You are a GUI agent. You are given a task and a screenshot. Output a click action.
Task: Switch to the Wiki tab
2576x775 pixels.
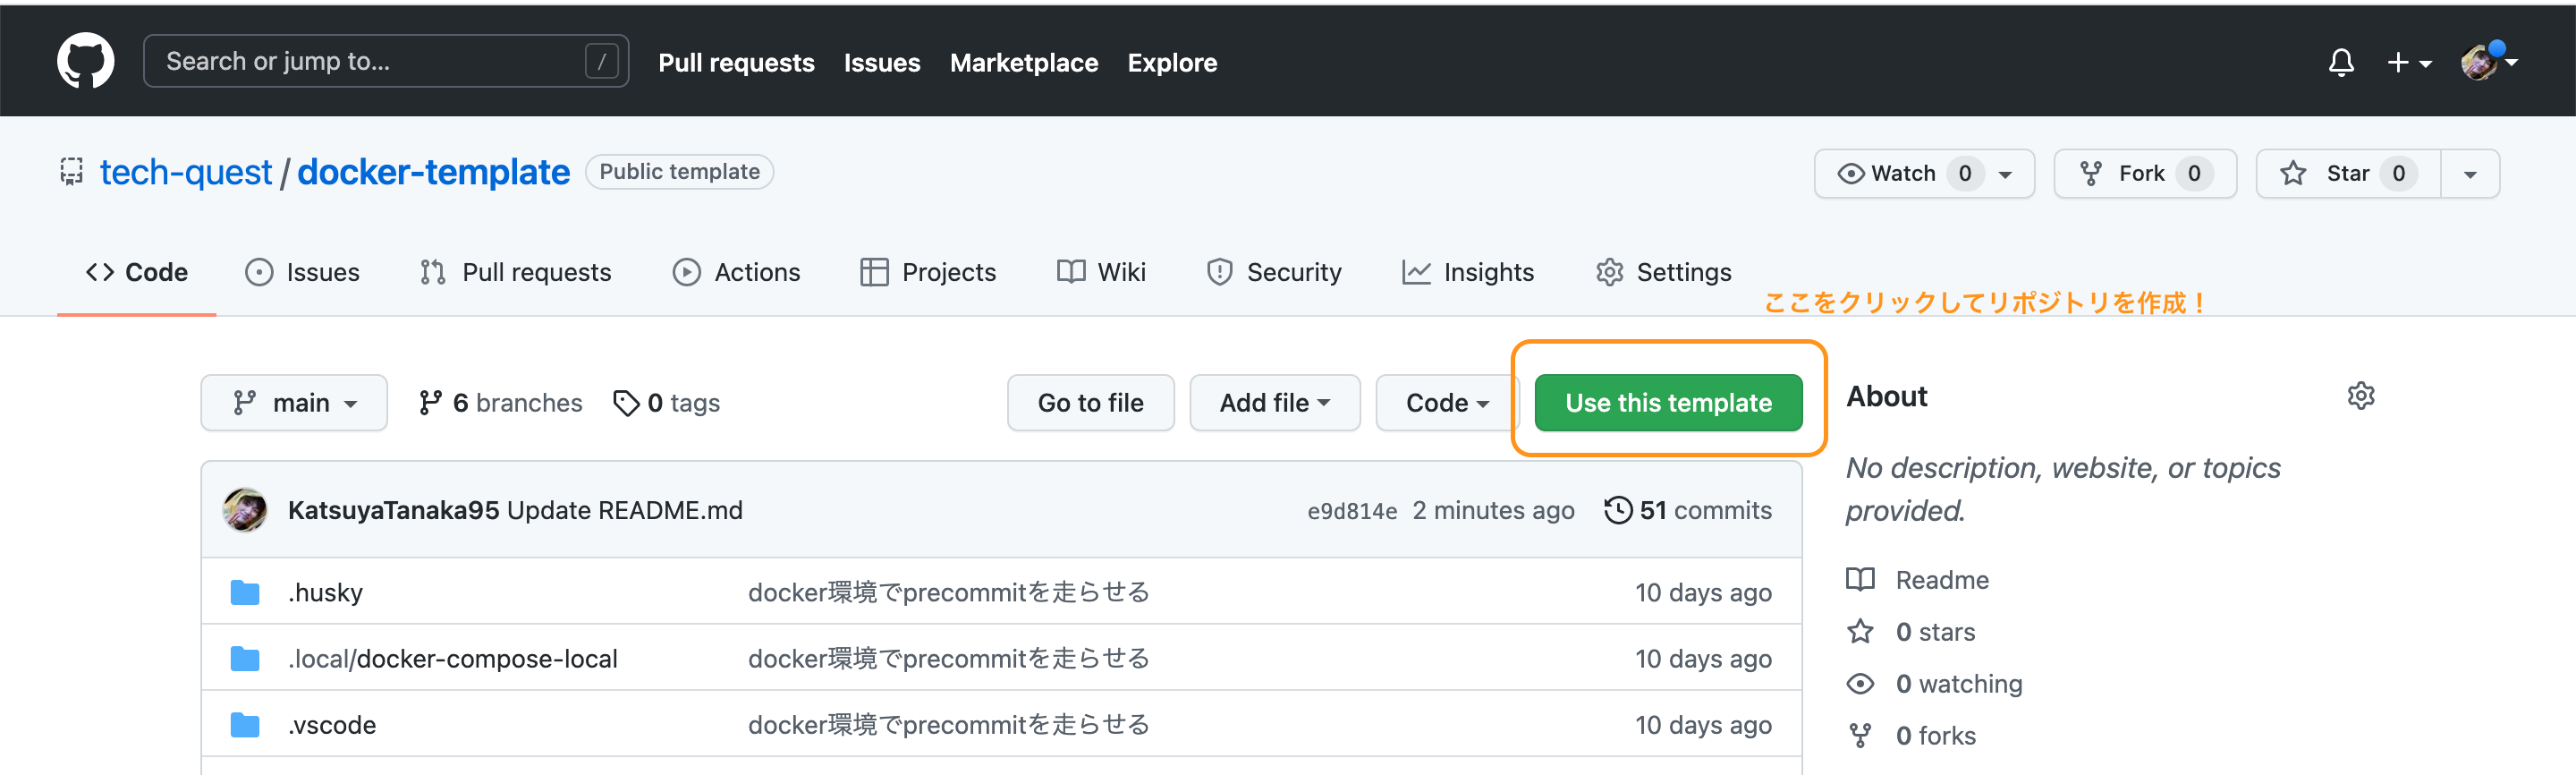point(1101,272)
